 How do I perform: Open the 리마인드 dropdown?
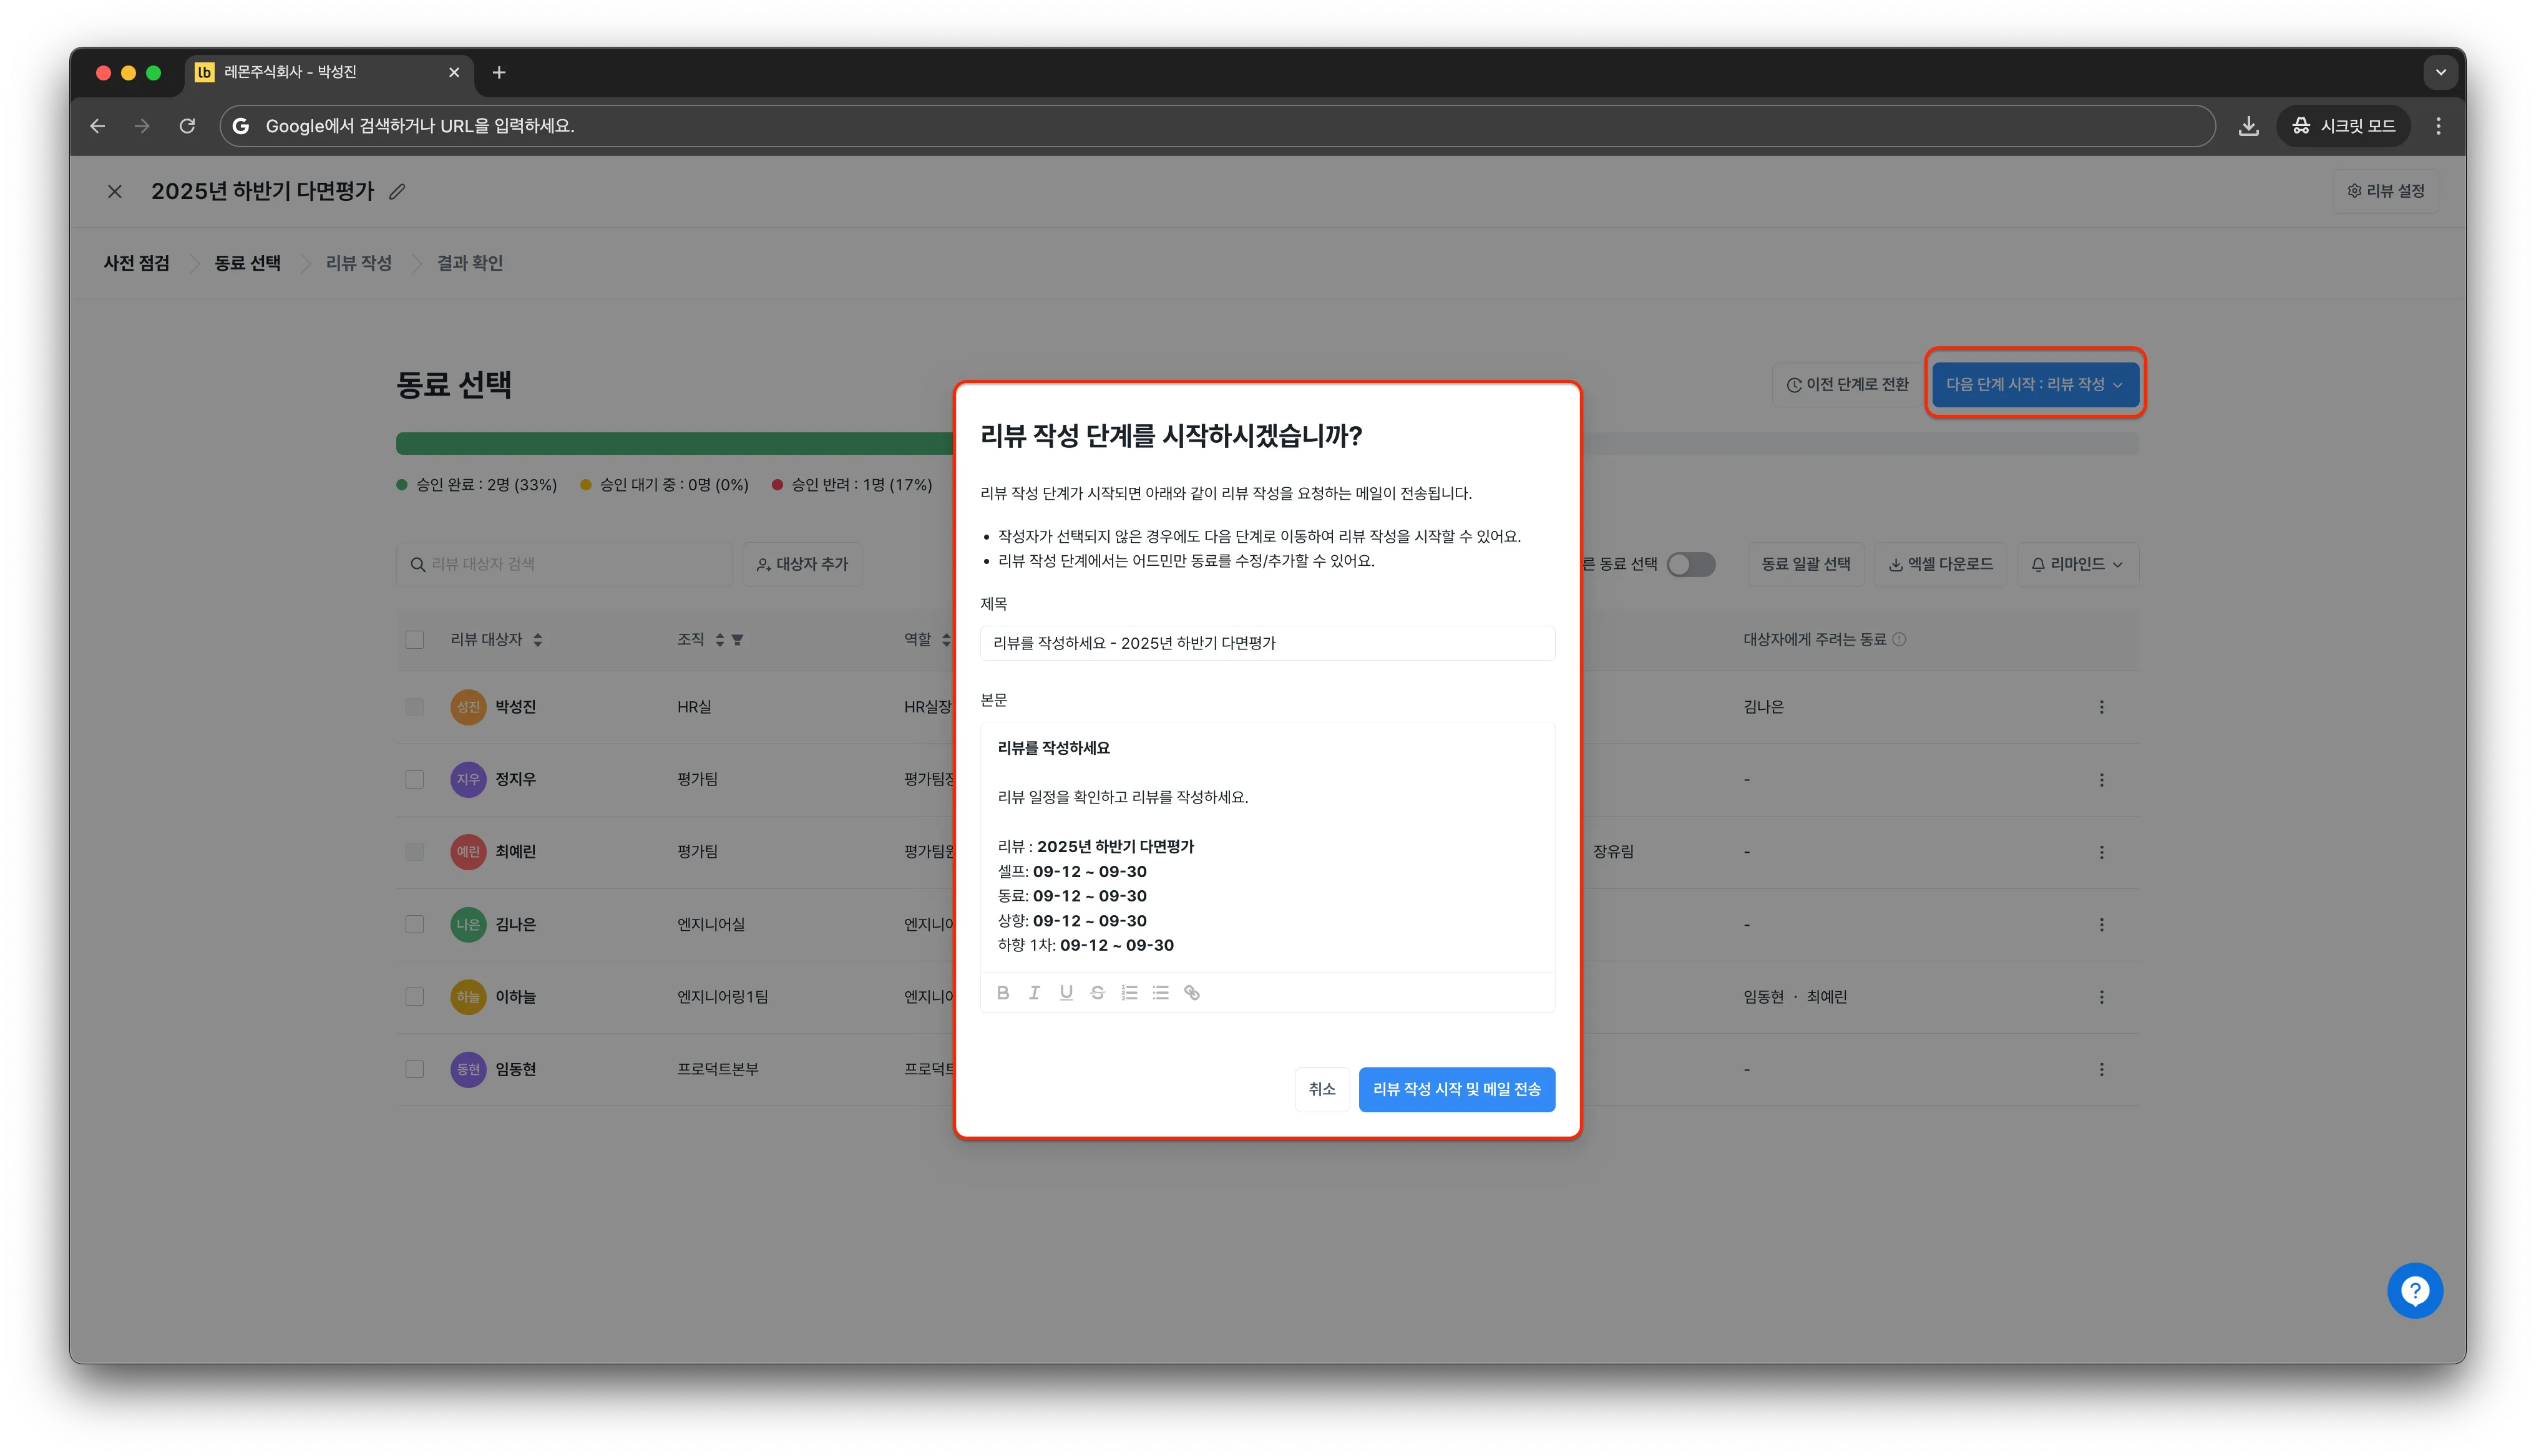2077,564
